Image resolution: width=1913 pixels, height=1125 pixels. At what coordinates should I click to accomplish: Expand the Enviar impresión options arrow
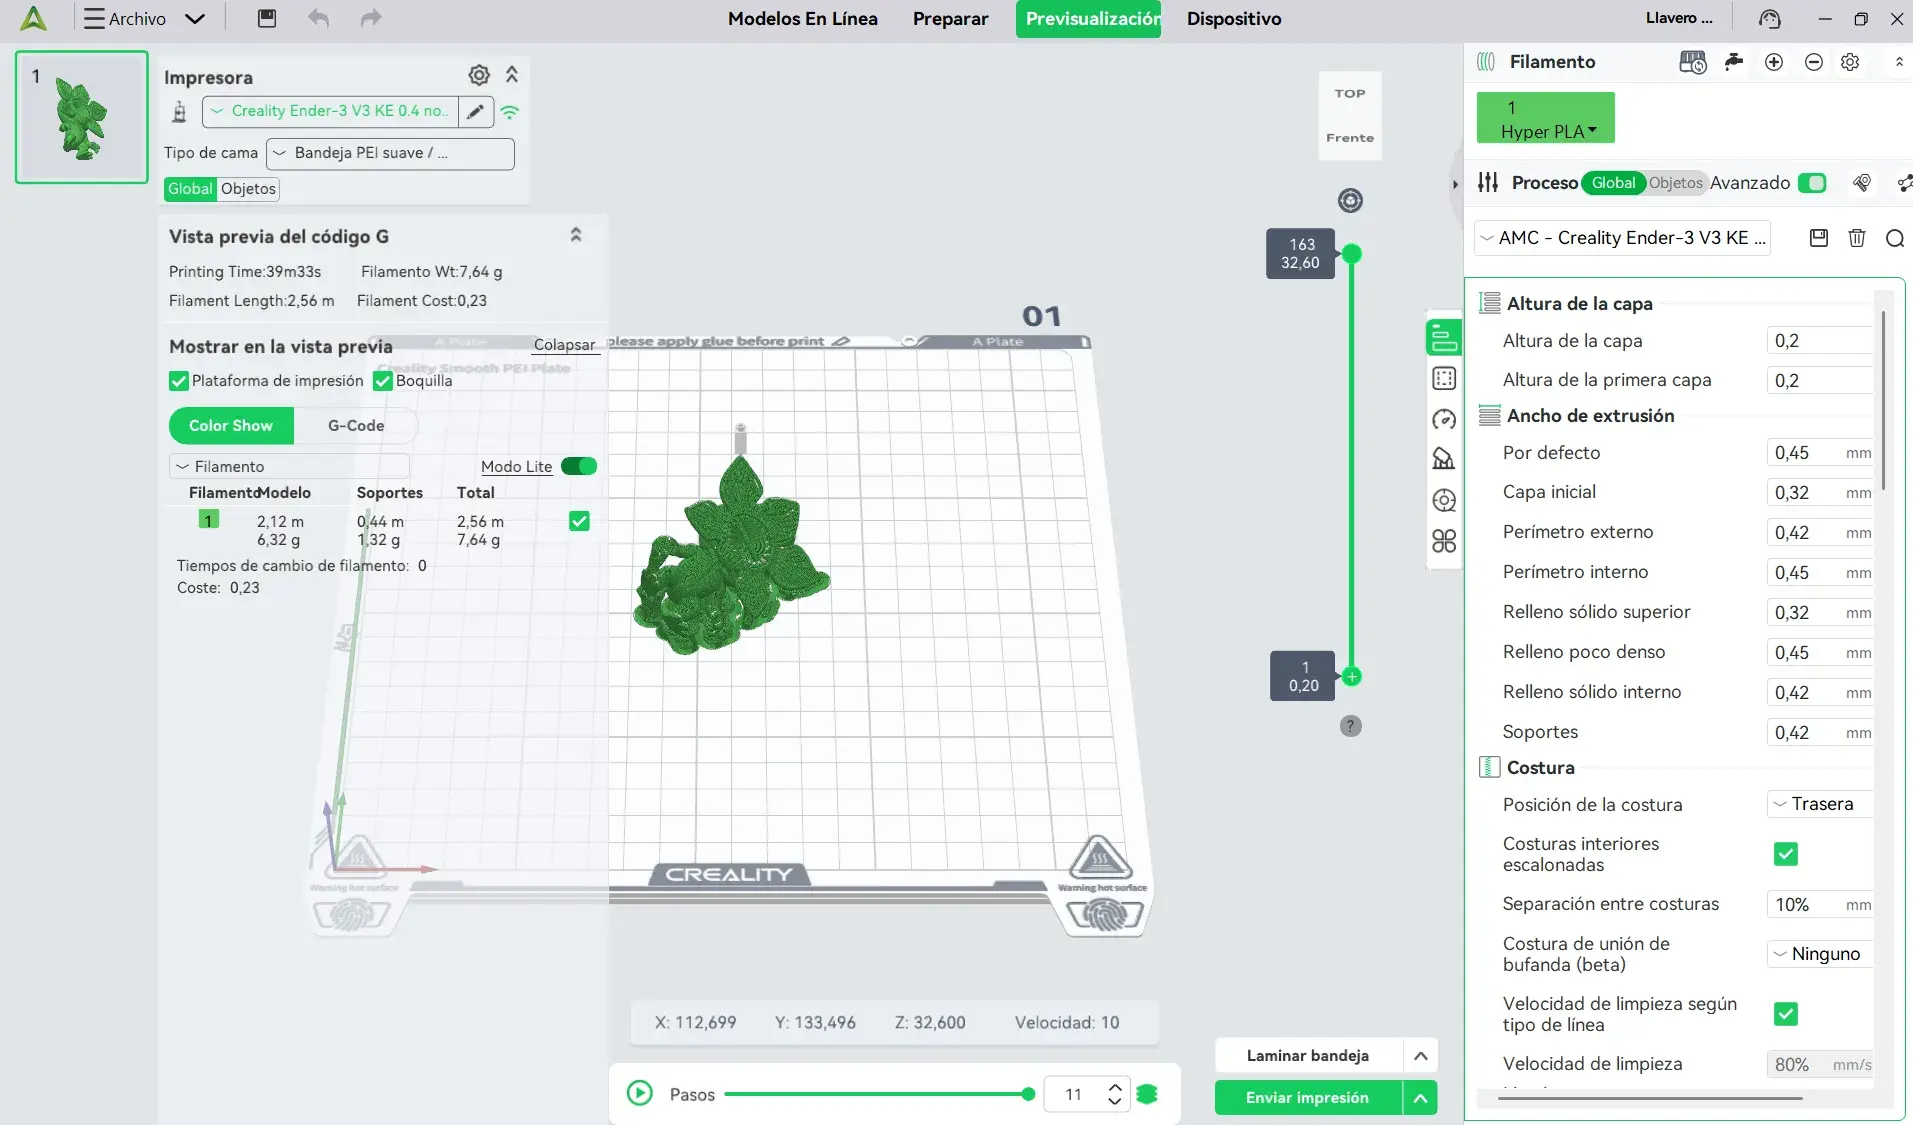click(x=1420, y=1098)
